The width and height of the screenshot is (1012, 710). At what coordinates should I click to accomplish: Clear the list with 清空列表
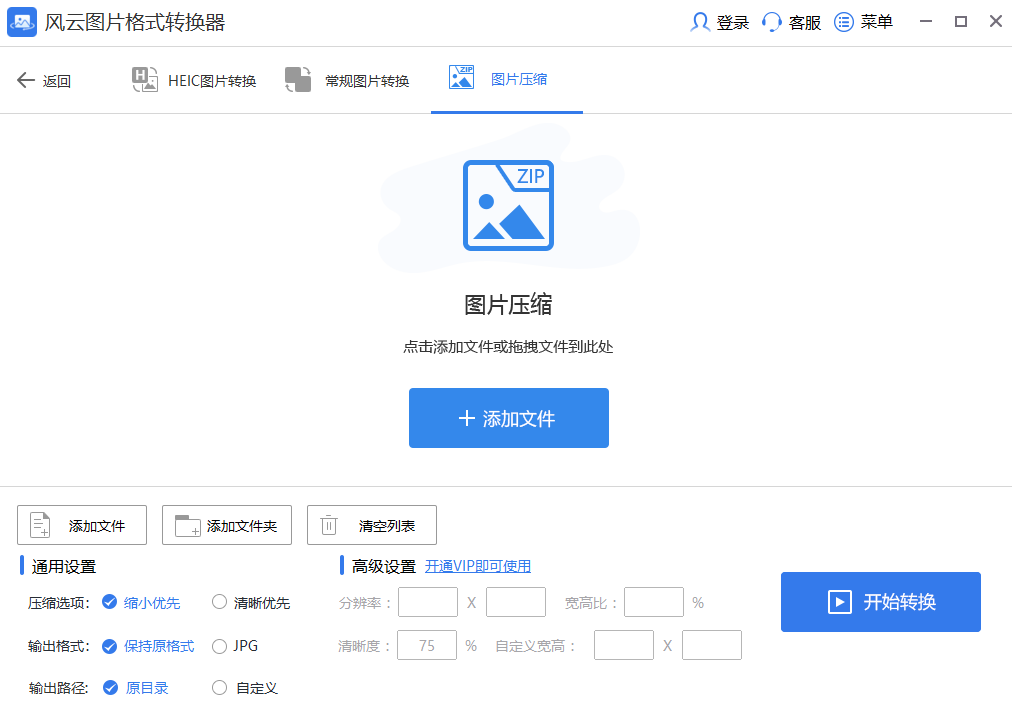372,525
